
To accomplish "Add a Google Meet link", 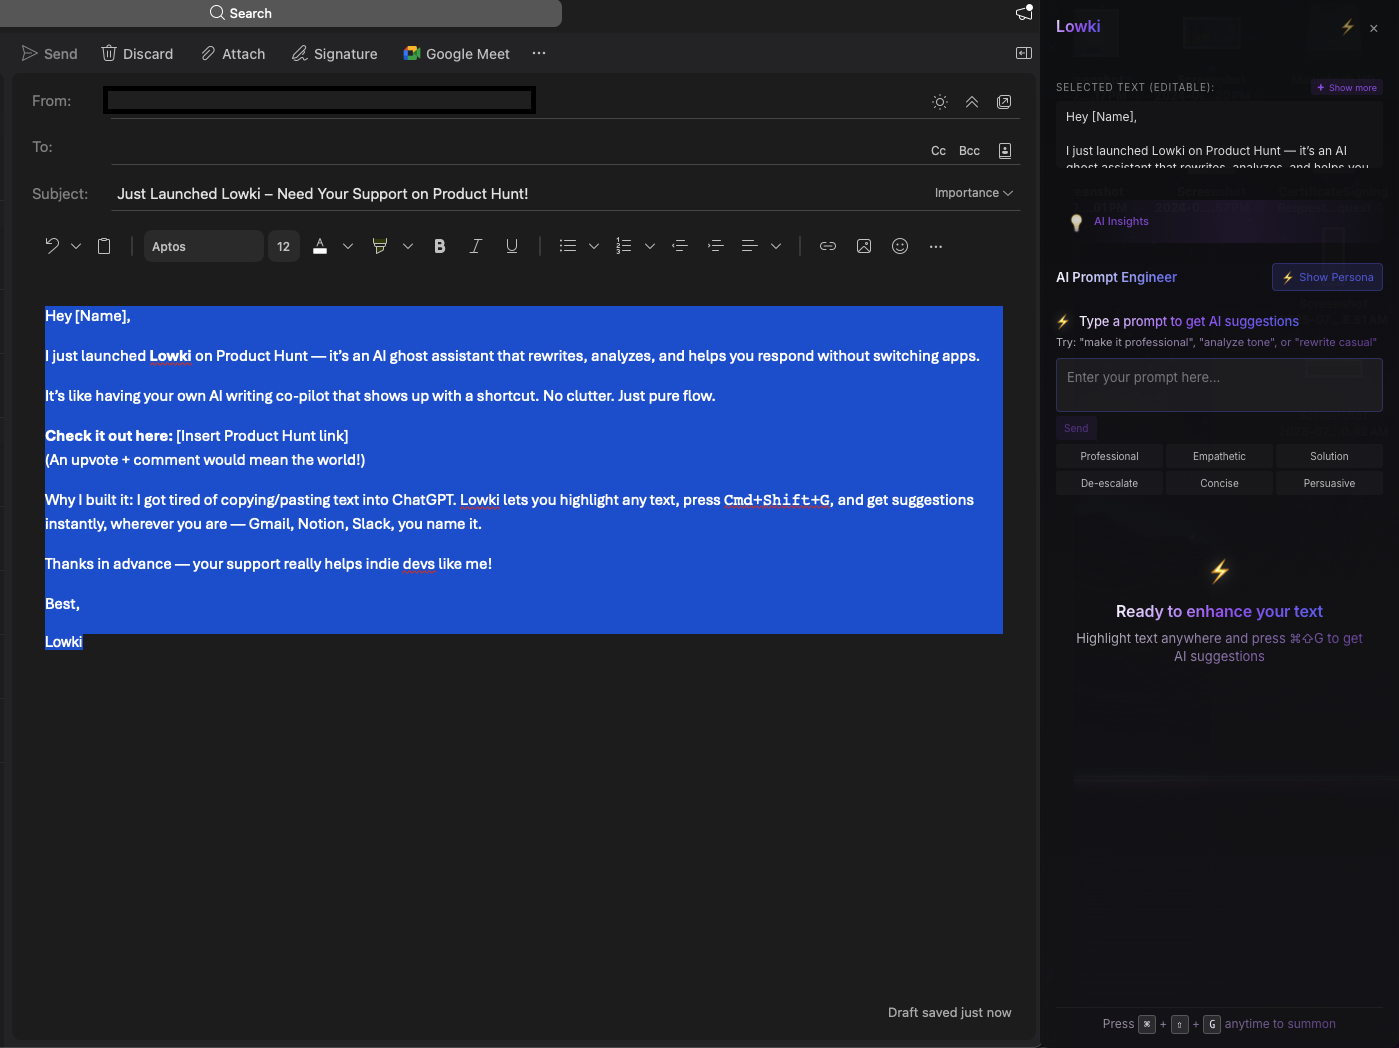I will (x=456, y=54).
